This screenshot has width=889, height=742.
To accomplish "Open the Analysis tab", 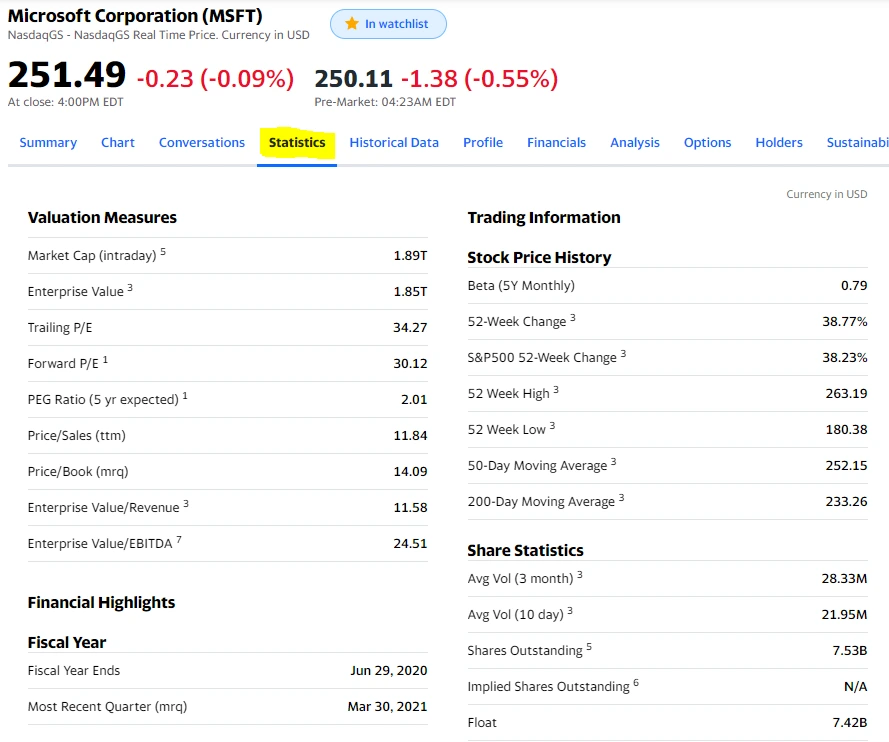I will pyautogui.click(x=635, y=142).
